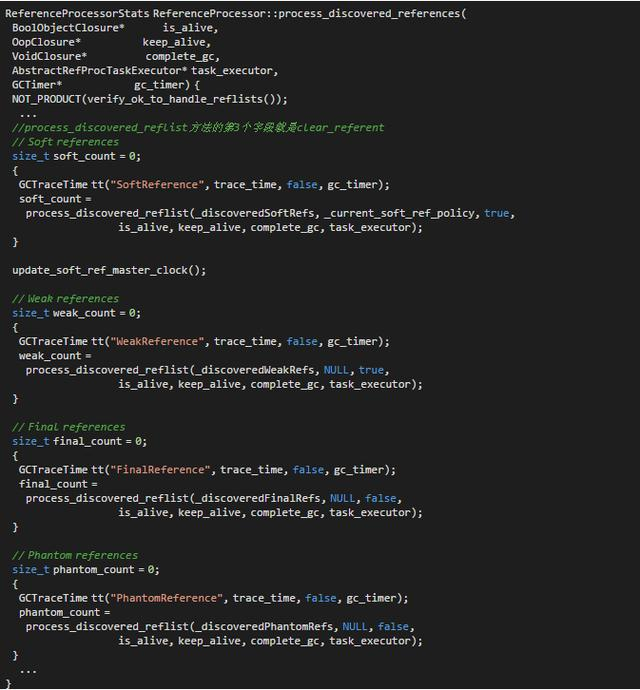Click the GCTimer* gc_timer parameter line
Screen dimensions: 640x690
(x=106, y=85)
